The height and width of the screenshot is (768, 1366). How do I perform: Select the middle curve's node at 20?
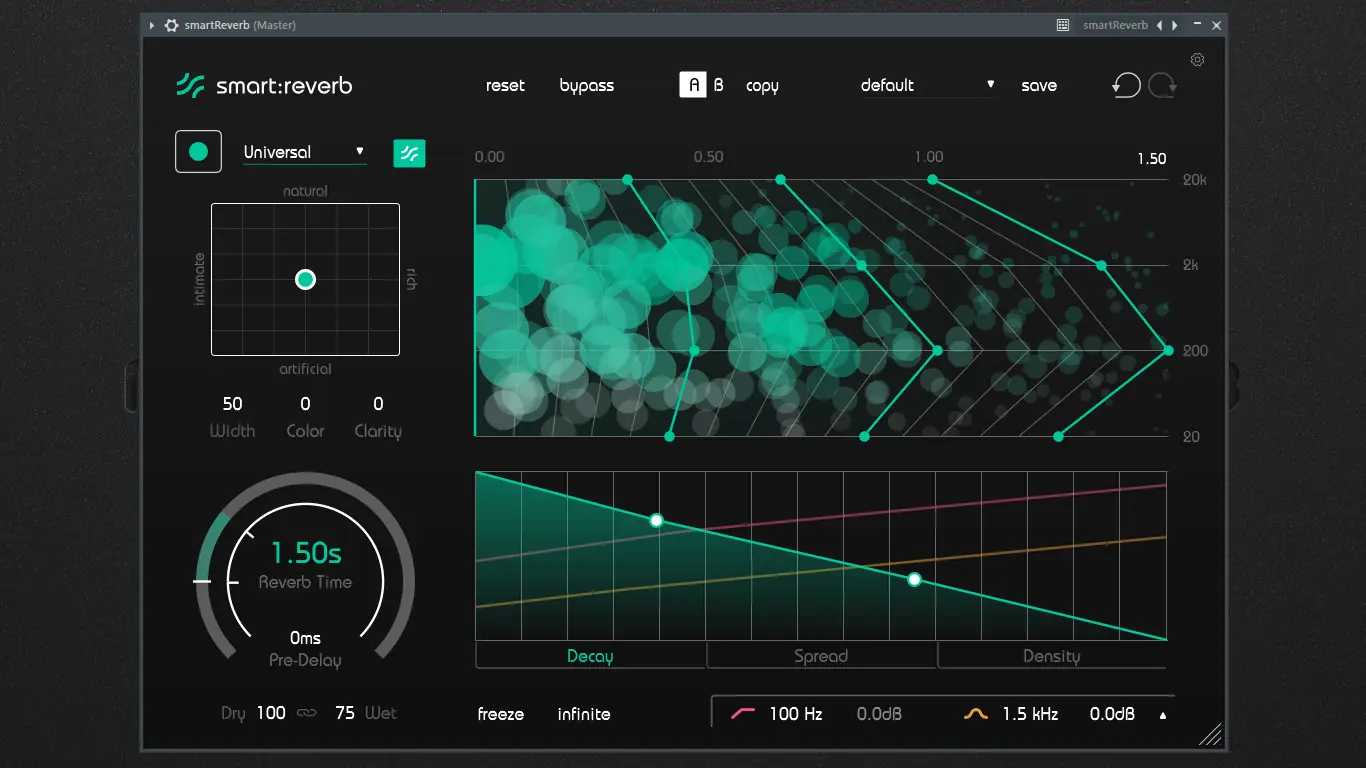pyautogui.click(x=865, y=437)
